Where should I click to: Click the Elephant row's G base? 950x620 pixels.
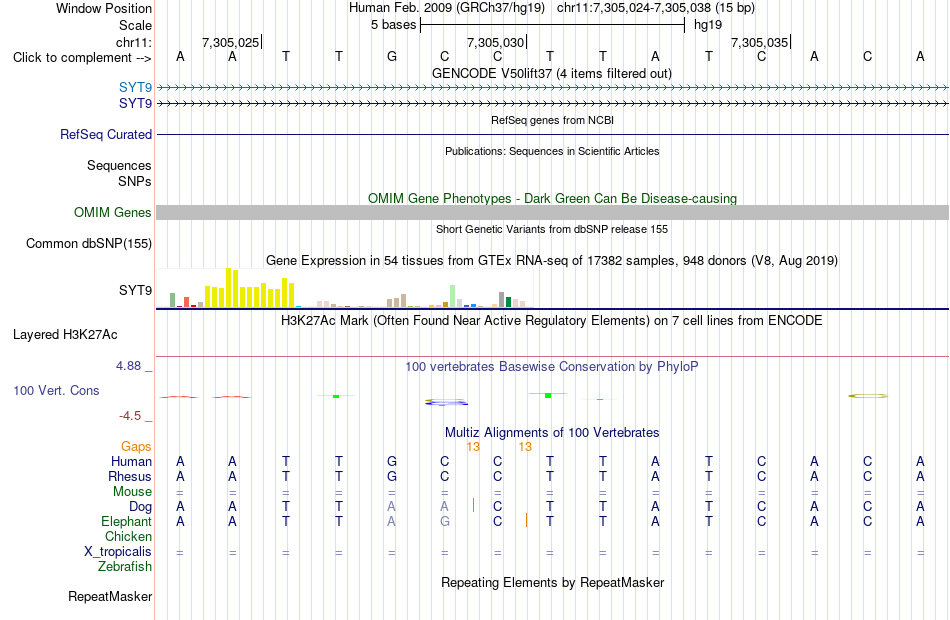click(x=445, y=522)
